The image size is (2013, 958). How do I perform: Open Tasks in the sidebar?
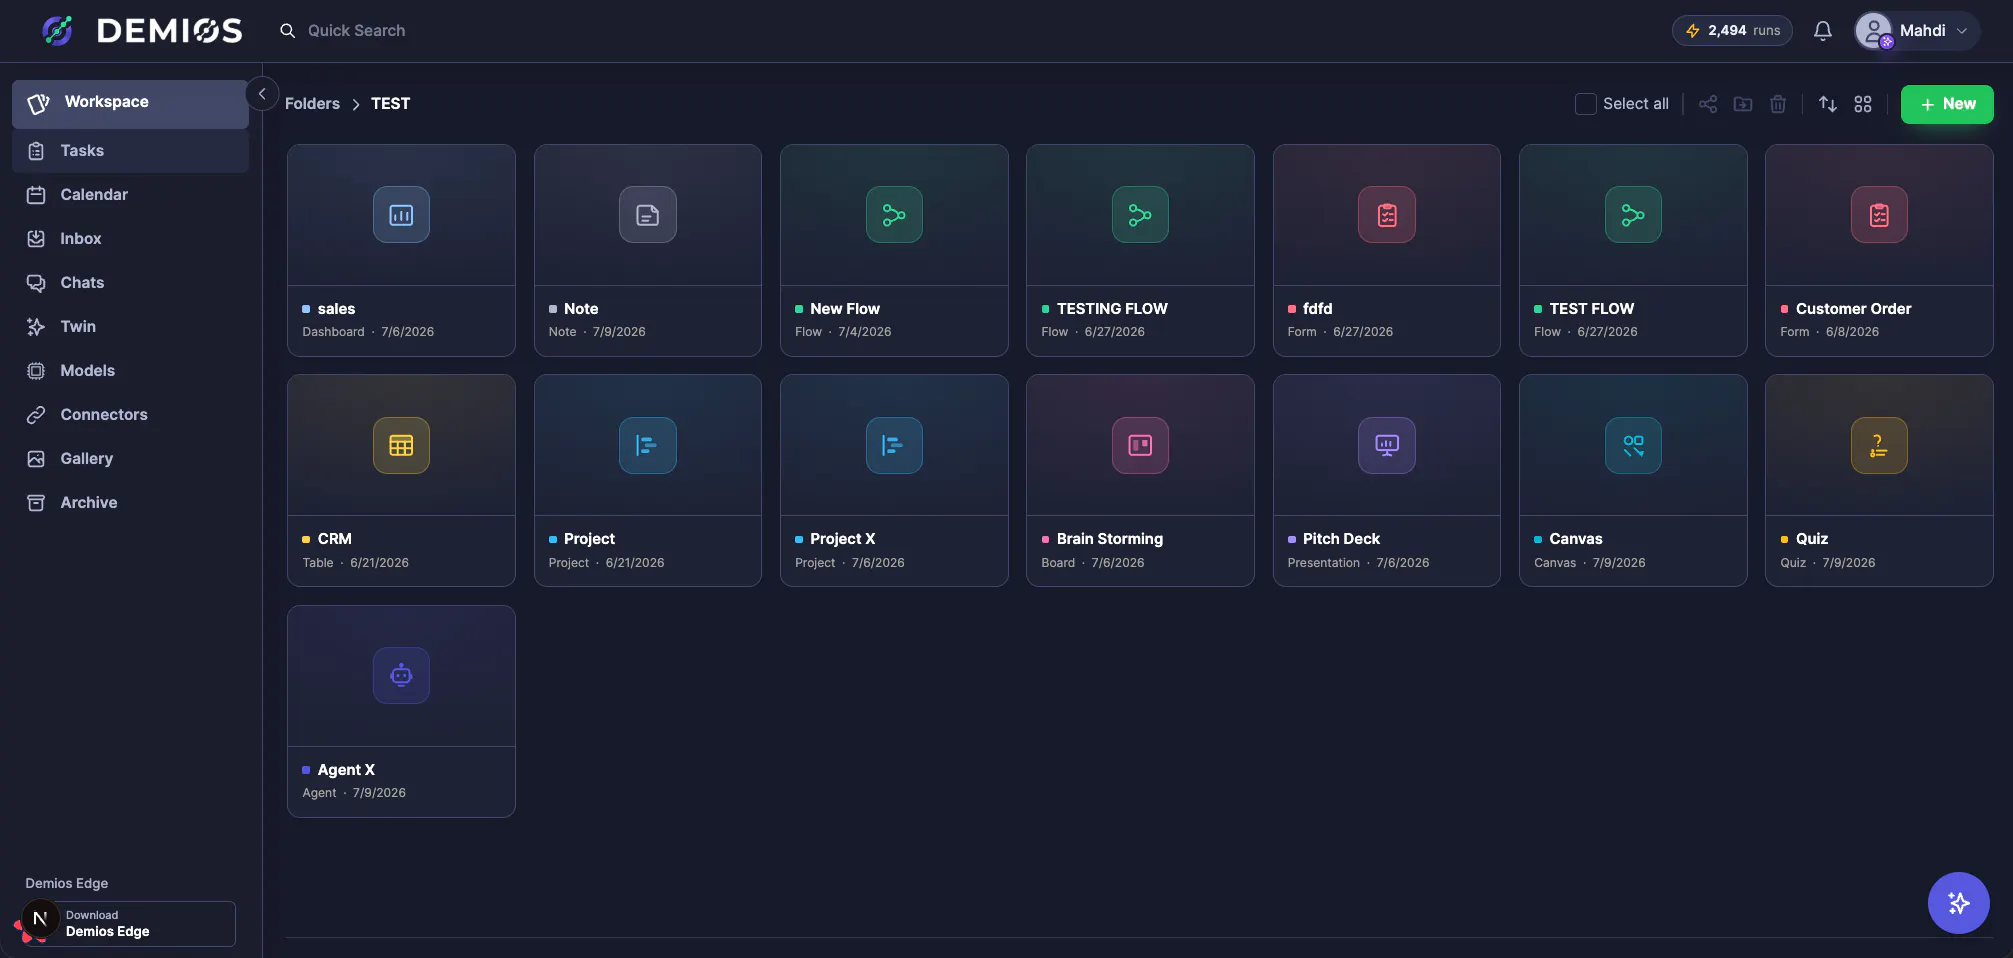coord(130,151)
